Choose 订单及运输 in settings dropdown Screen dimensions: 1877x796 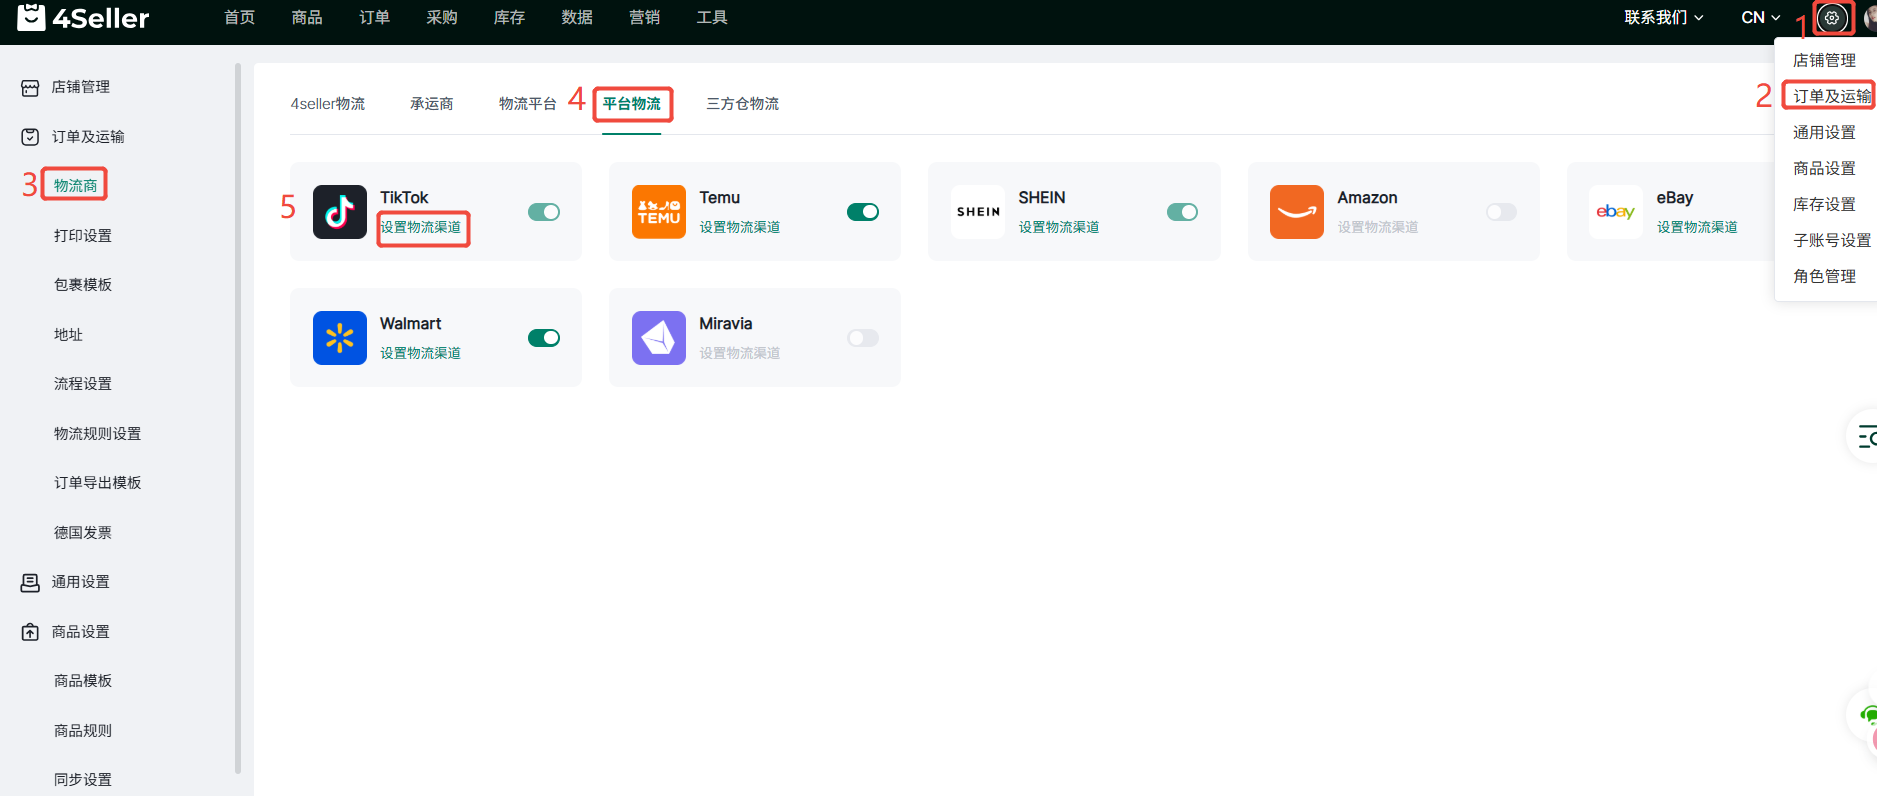[1832, 96]
